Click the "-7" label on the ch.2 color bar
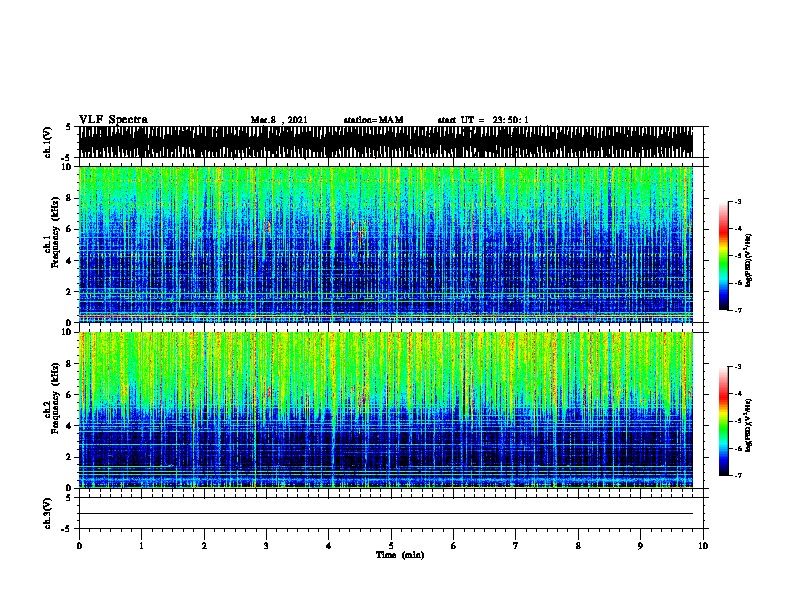The height and width of the screenshot is (612, 792). click(738, 476)
